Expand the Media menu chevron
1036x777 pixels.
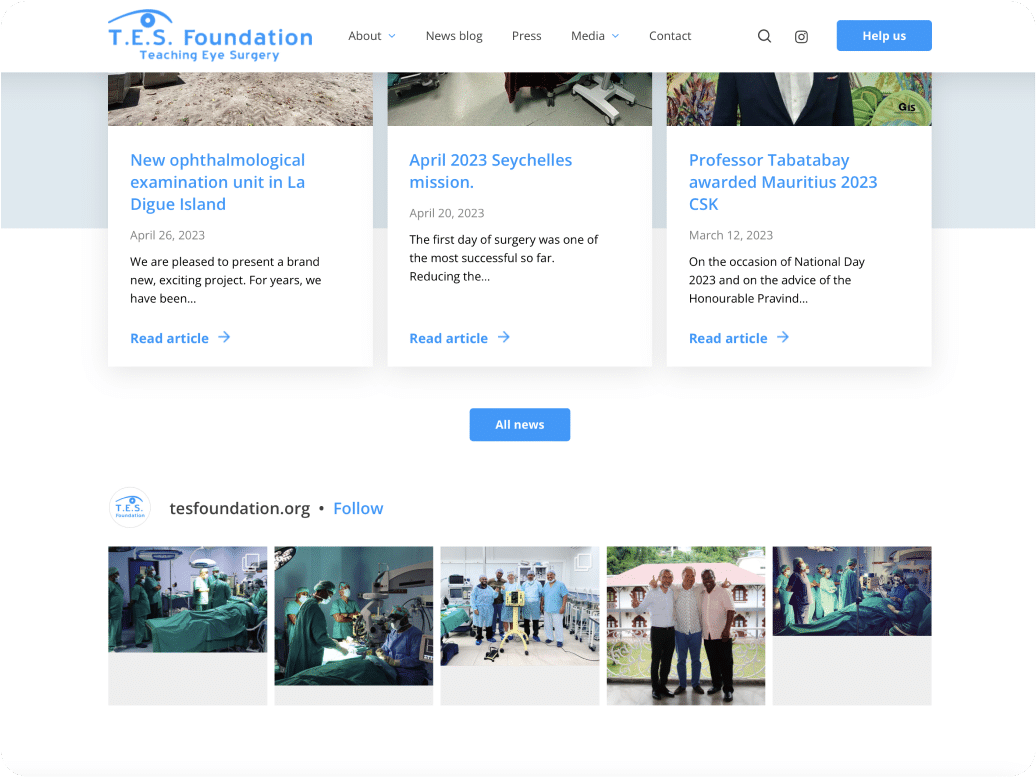coord(615,36)
